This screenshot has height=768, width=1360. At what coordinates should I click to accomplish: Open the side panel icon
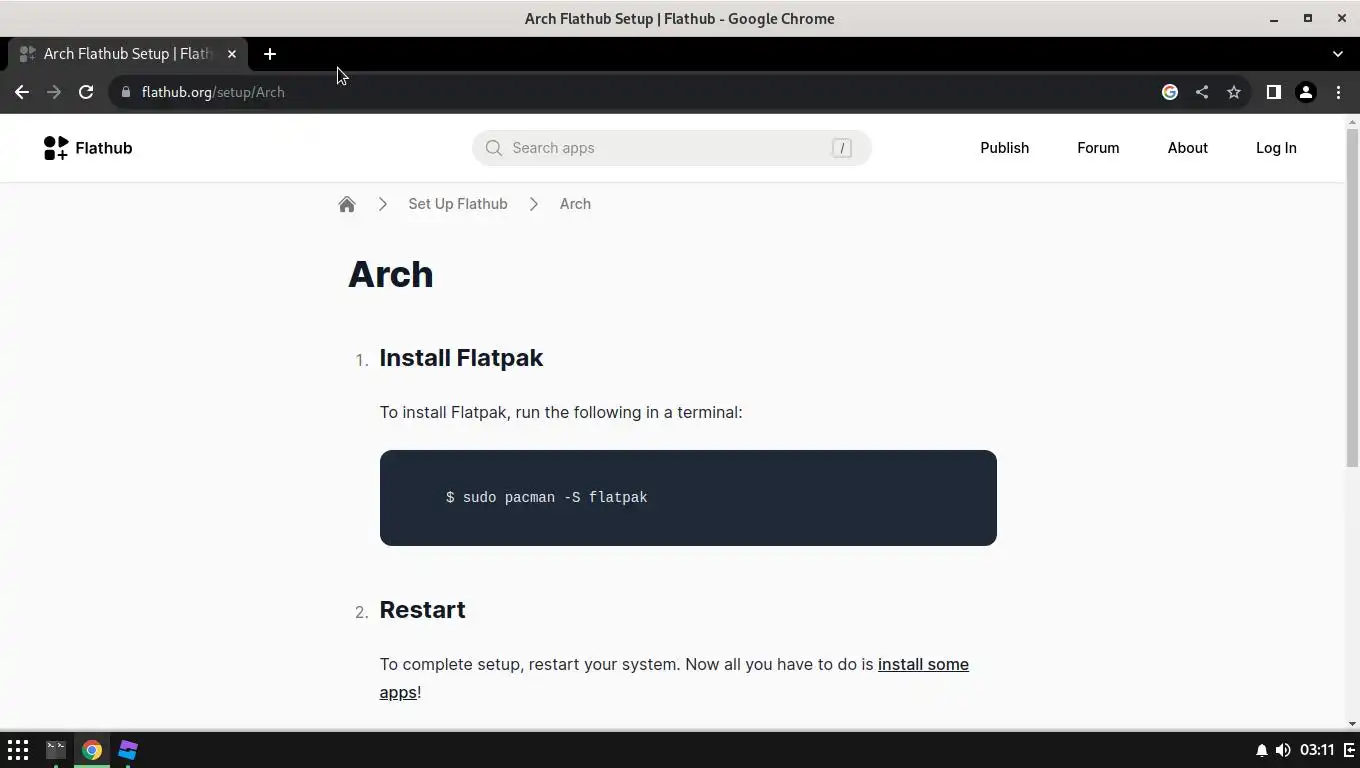click(x=1273, y=92)
